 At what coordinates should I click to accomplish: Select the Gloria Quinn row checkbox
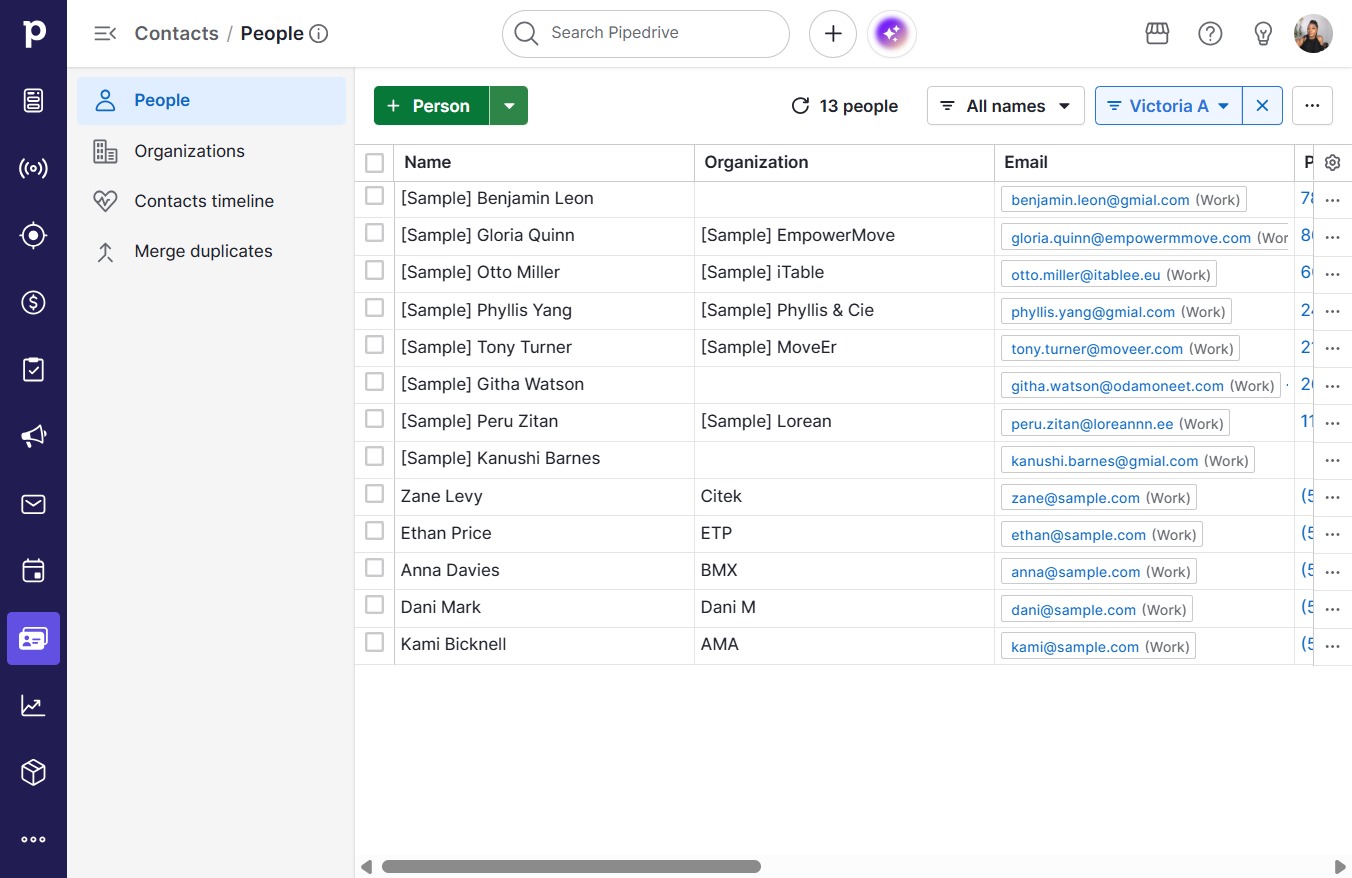pos(374,233)
